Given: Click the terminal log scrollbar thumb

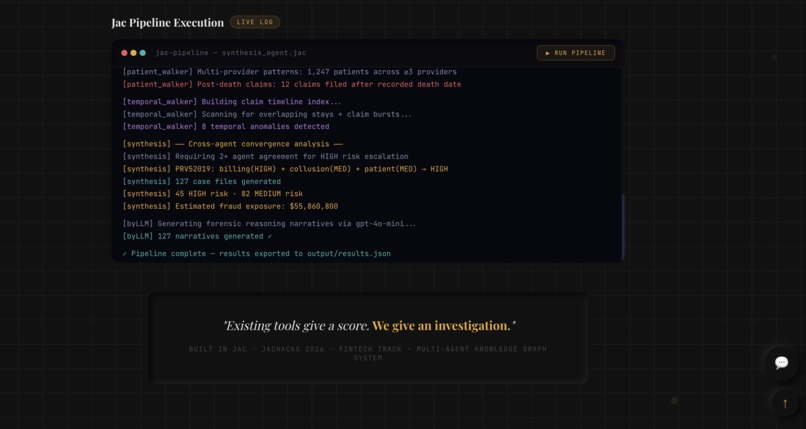Looking at the screenshot, I should pos(624,227).
